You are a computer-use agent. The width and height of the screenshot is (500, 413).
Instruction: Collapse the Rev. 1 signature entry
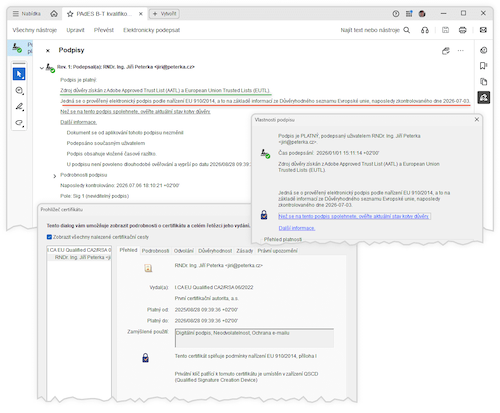pos(42,68)
